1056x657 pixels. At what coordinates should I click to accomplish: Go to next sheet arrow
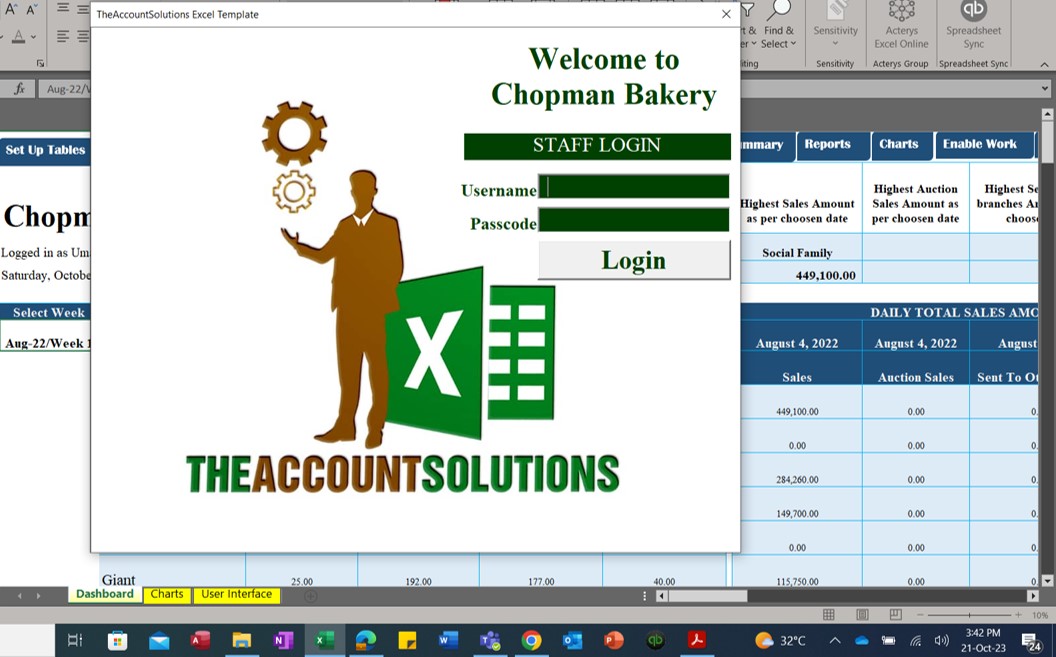pos(38,596)
